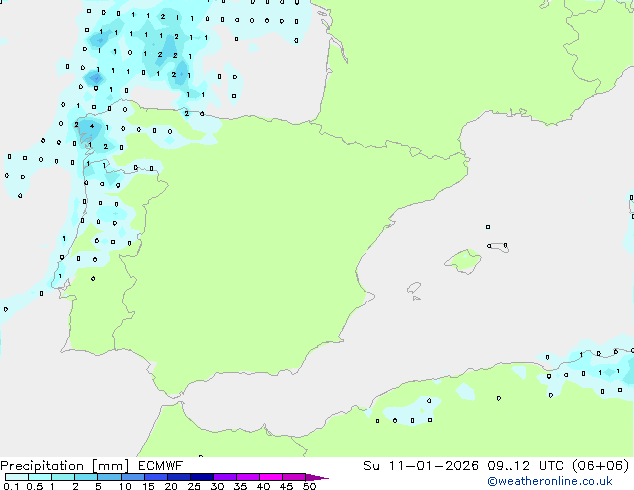This screenshot has height=490, width=634.
Task: Click the legend value '15'
Action: point(148,486)
